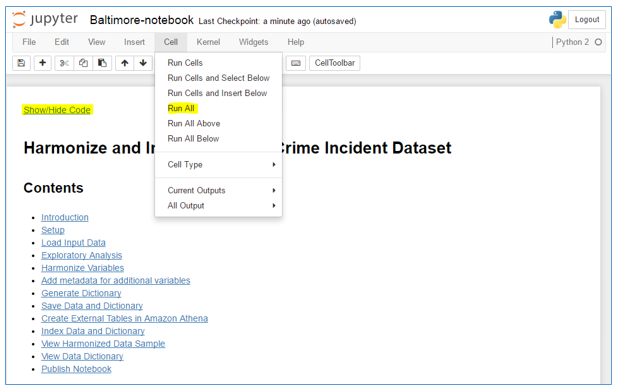The width and height of the screenshot is (618, 388).
Task: Insert cell below with plus icon
Action: coord(43,63)
